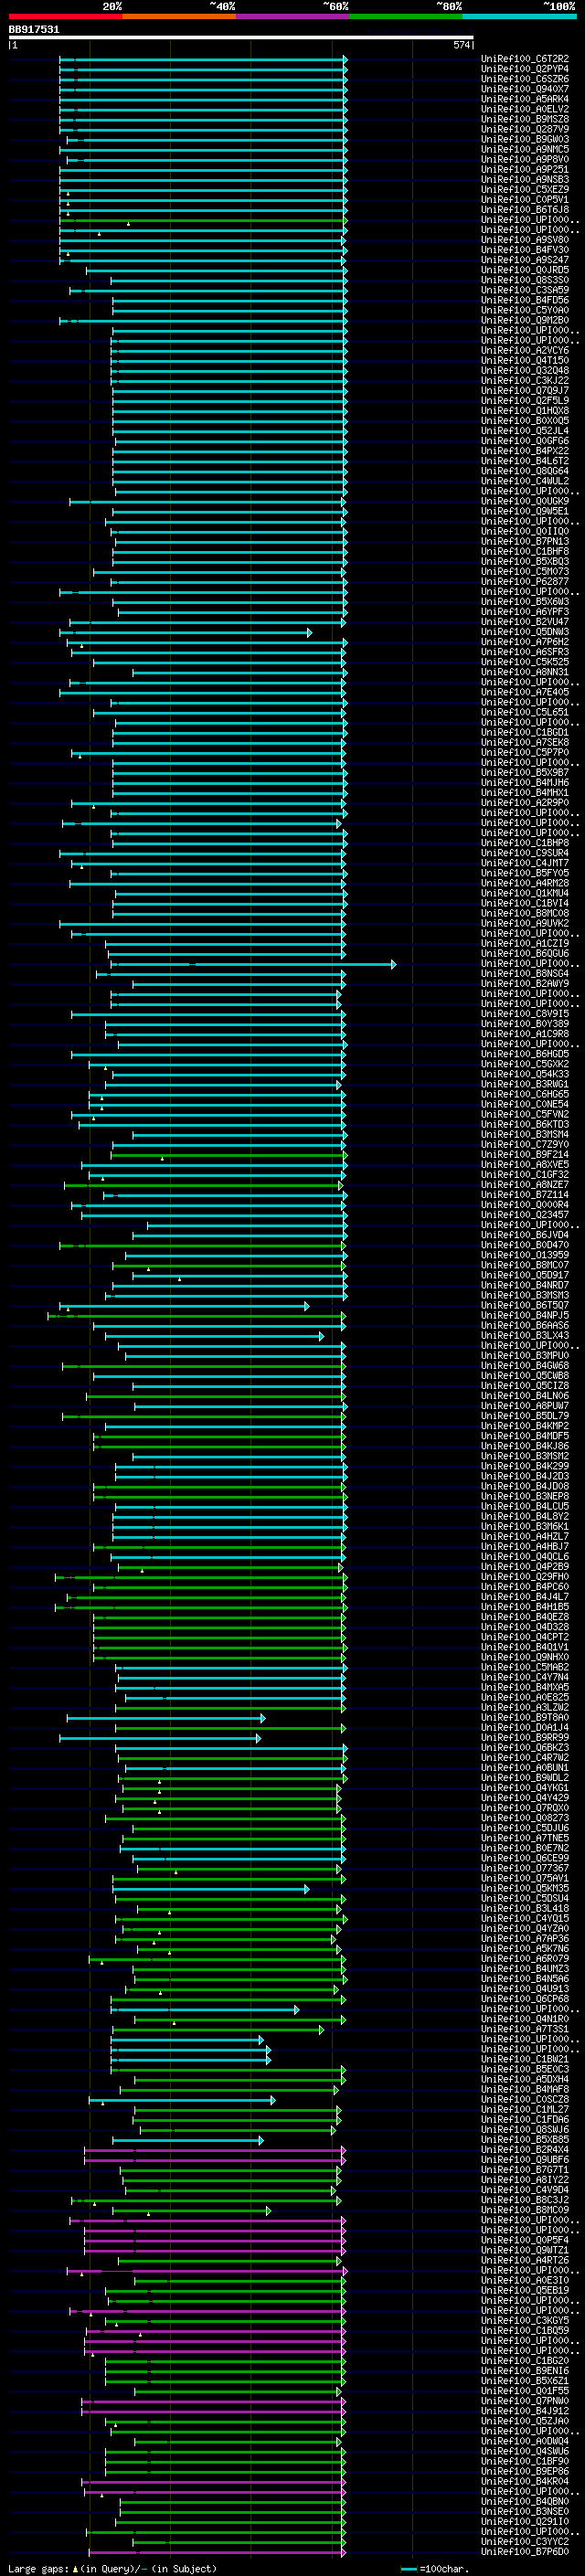Viewport: 585px width, 2576px height.
Task: Select the UniRef100_A9P8V0 label
Action: 525,160
